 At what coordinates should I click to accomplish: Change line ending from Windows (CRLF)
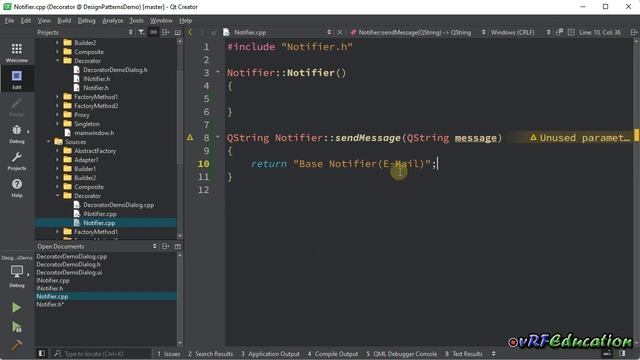[520, 32]
